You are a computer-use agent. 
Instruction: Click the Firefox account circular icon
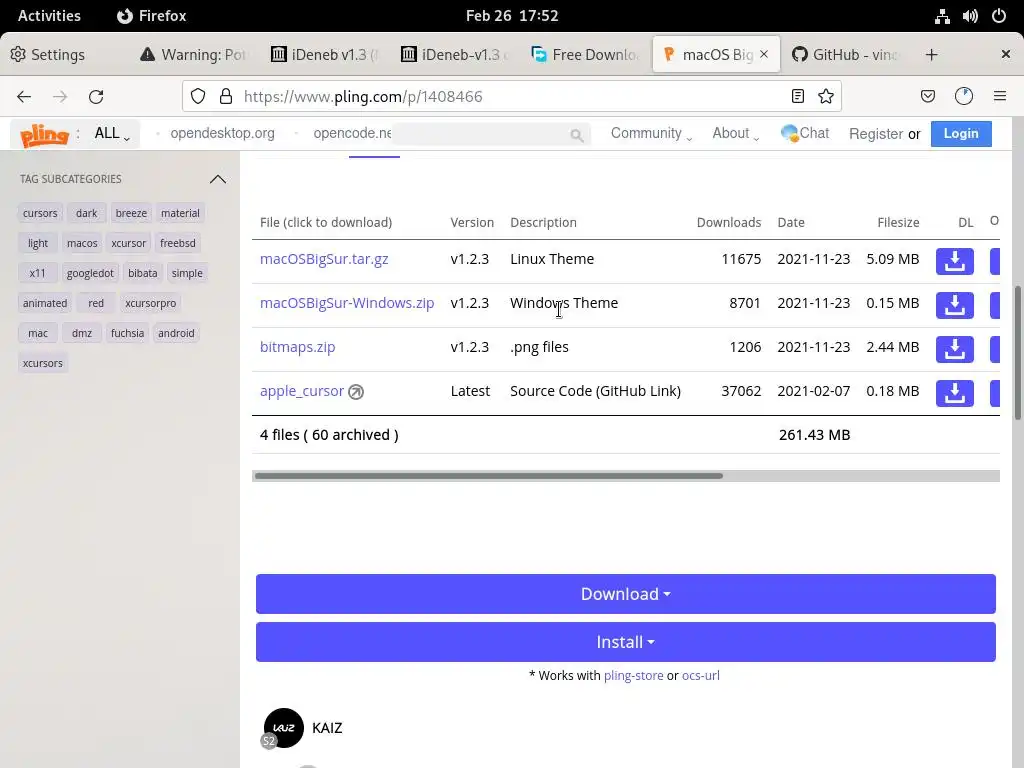pos(964,97)
